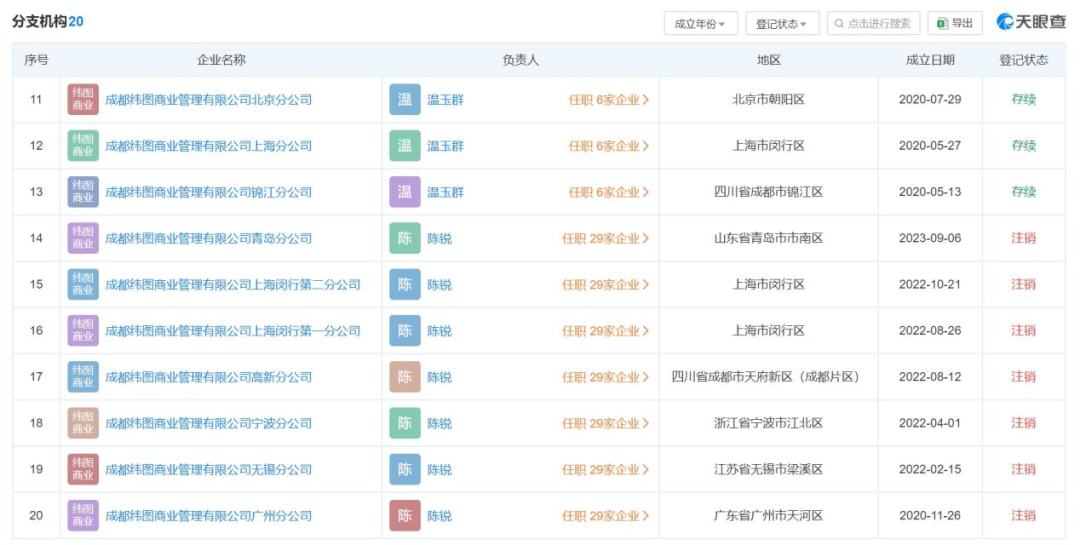Screen dimensions: 1080x545
Task: Click the 陈 avatar in the 高新分公司 row
Action: click(405, 377)
